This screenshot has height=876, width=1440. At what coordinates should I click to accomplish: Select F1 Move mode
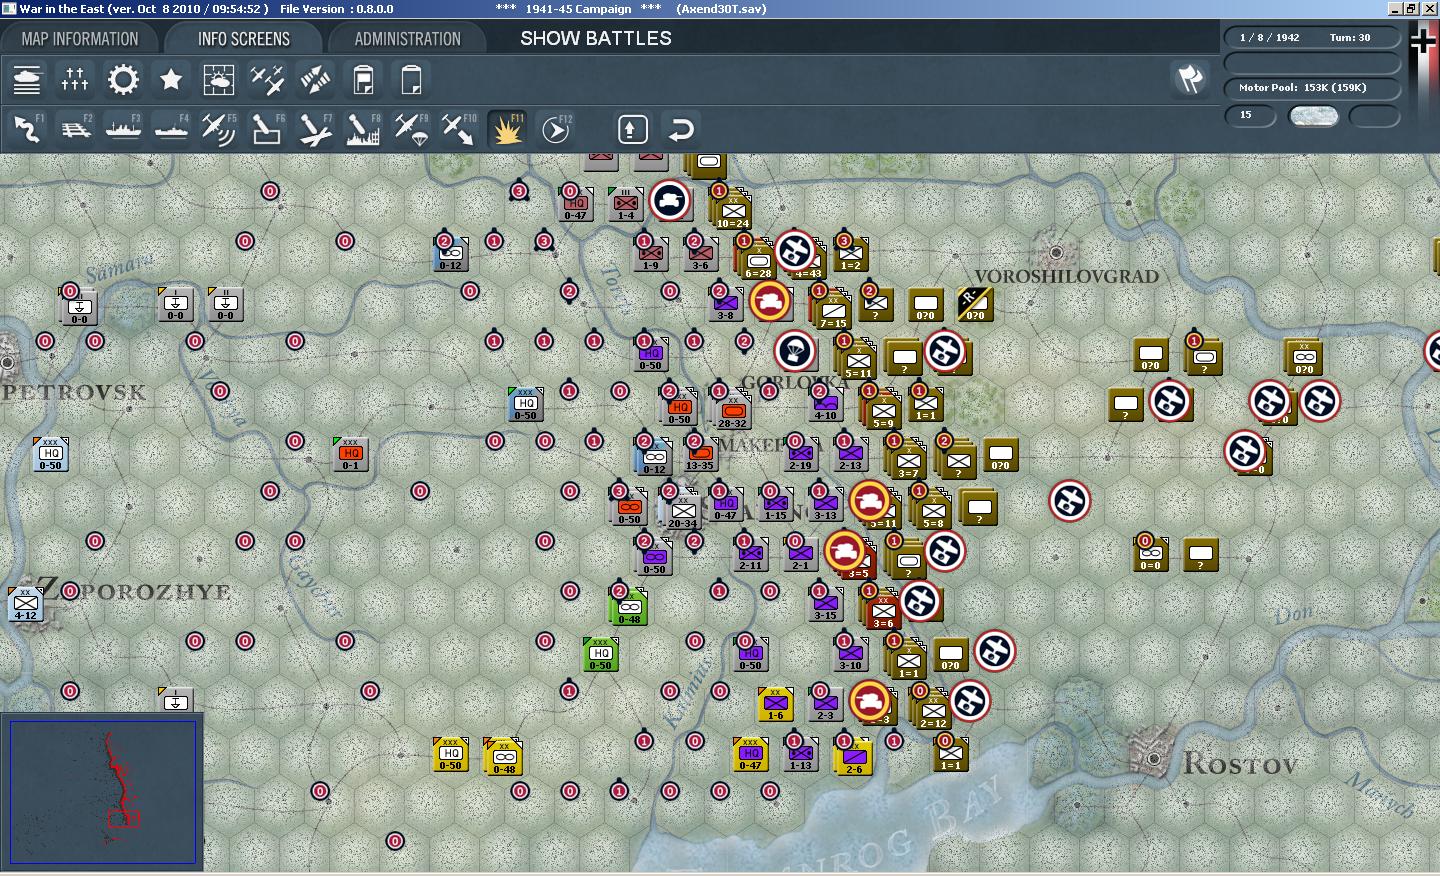pyautogui.click(x=27, y=129)
